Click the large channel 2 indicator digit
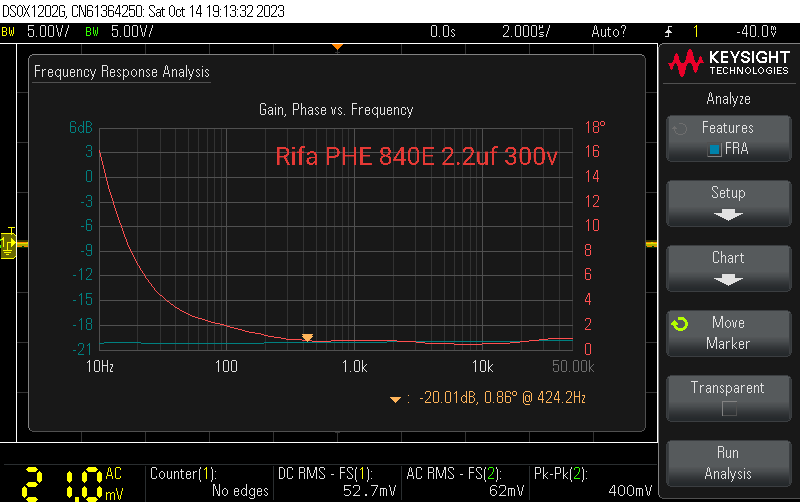The image size is (800, 502). 32,484
